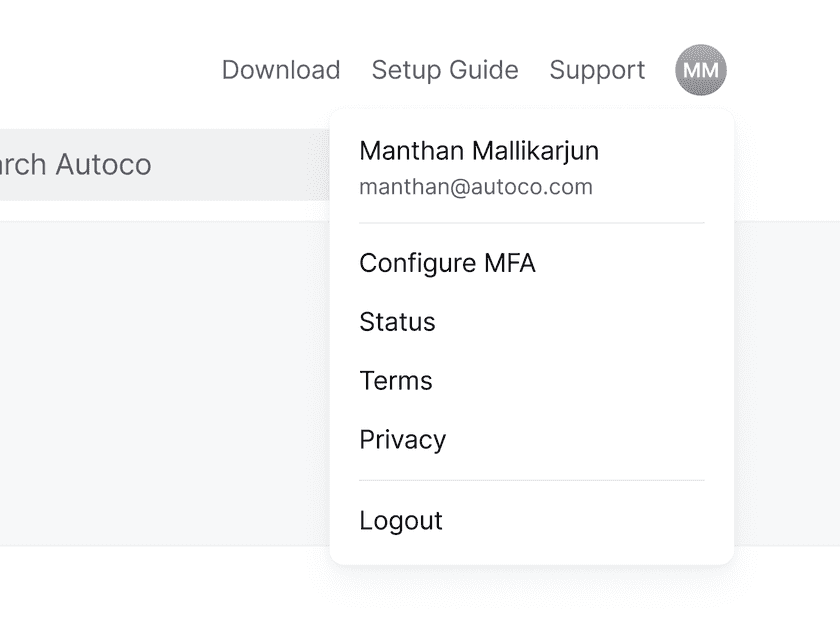Image resolution: width=840 pixels, height=634 pixels.
Task: Collapse the account dropdown via MM avatar
Action: pos(700,70)
